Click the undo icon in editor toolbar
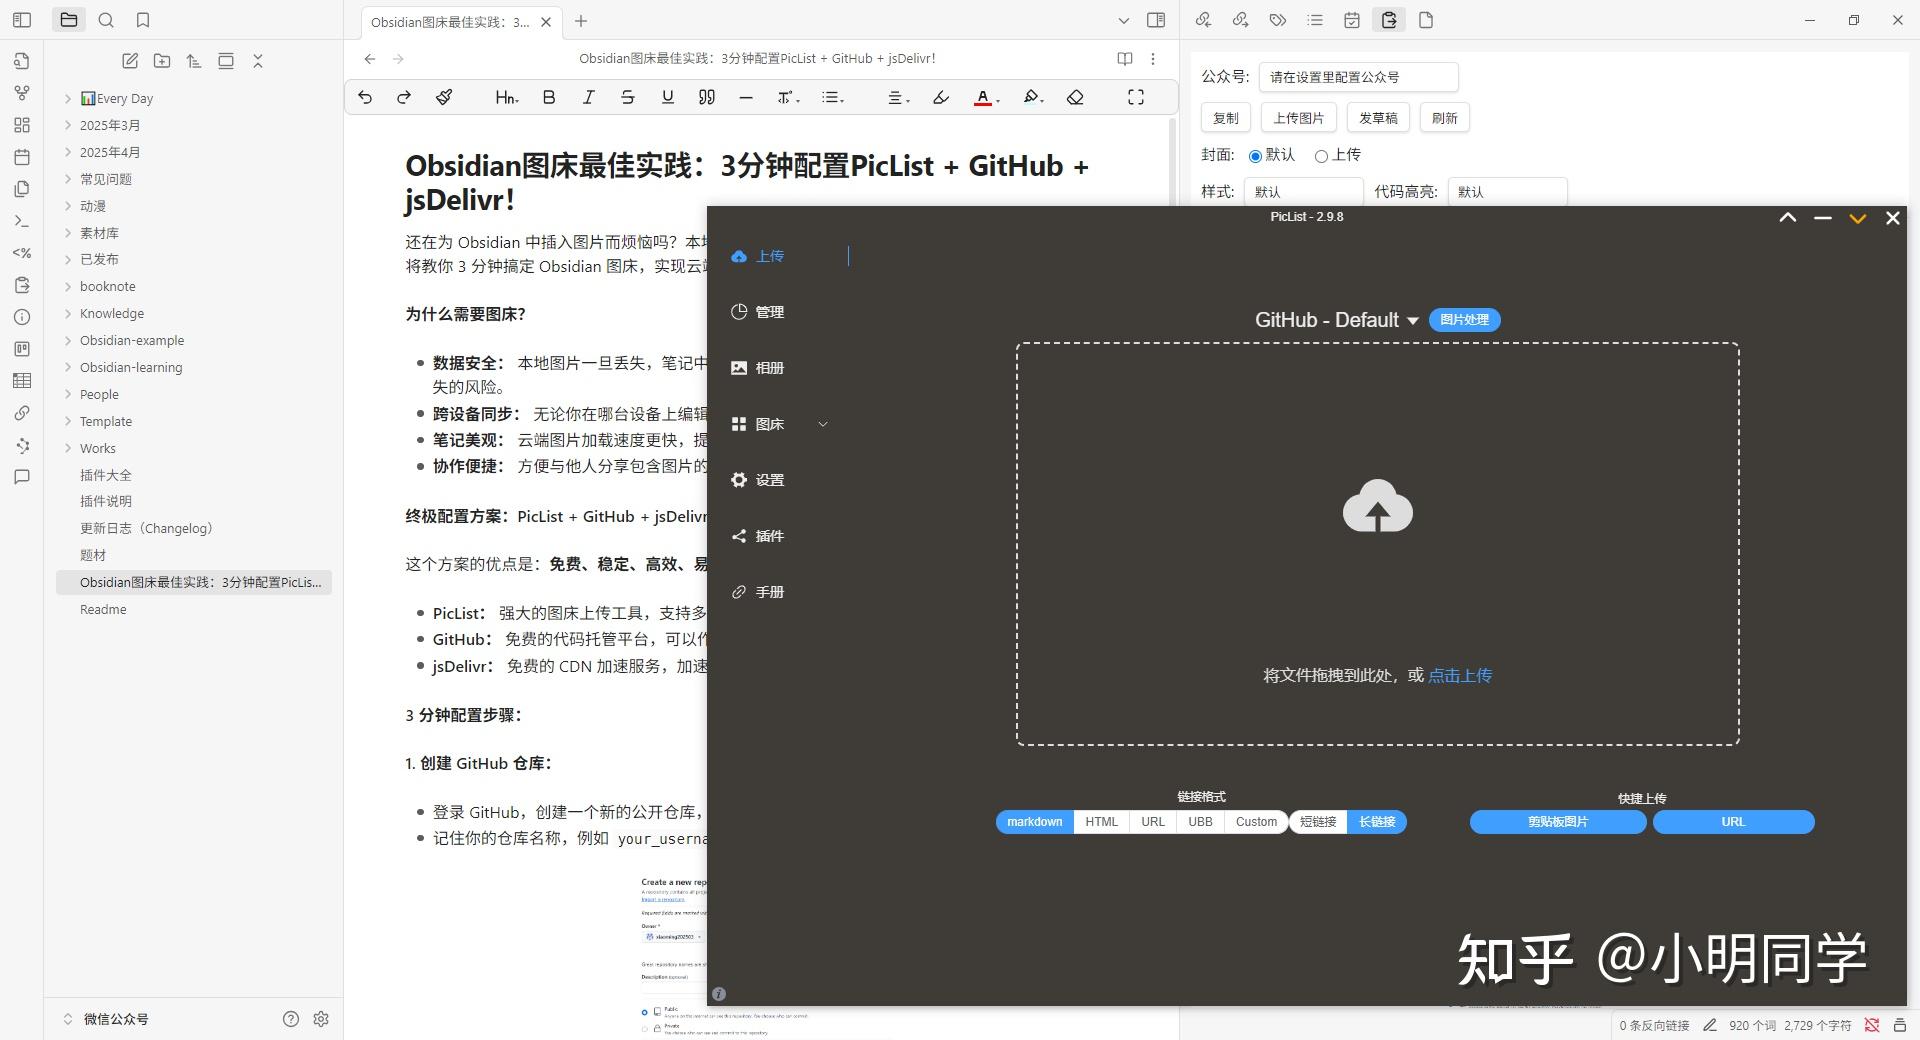Viewport: 1920px width, 1040px height. [x=365, y=97]
